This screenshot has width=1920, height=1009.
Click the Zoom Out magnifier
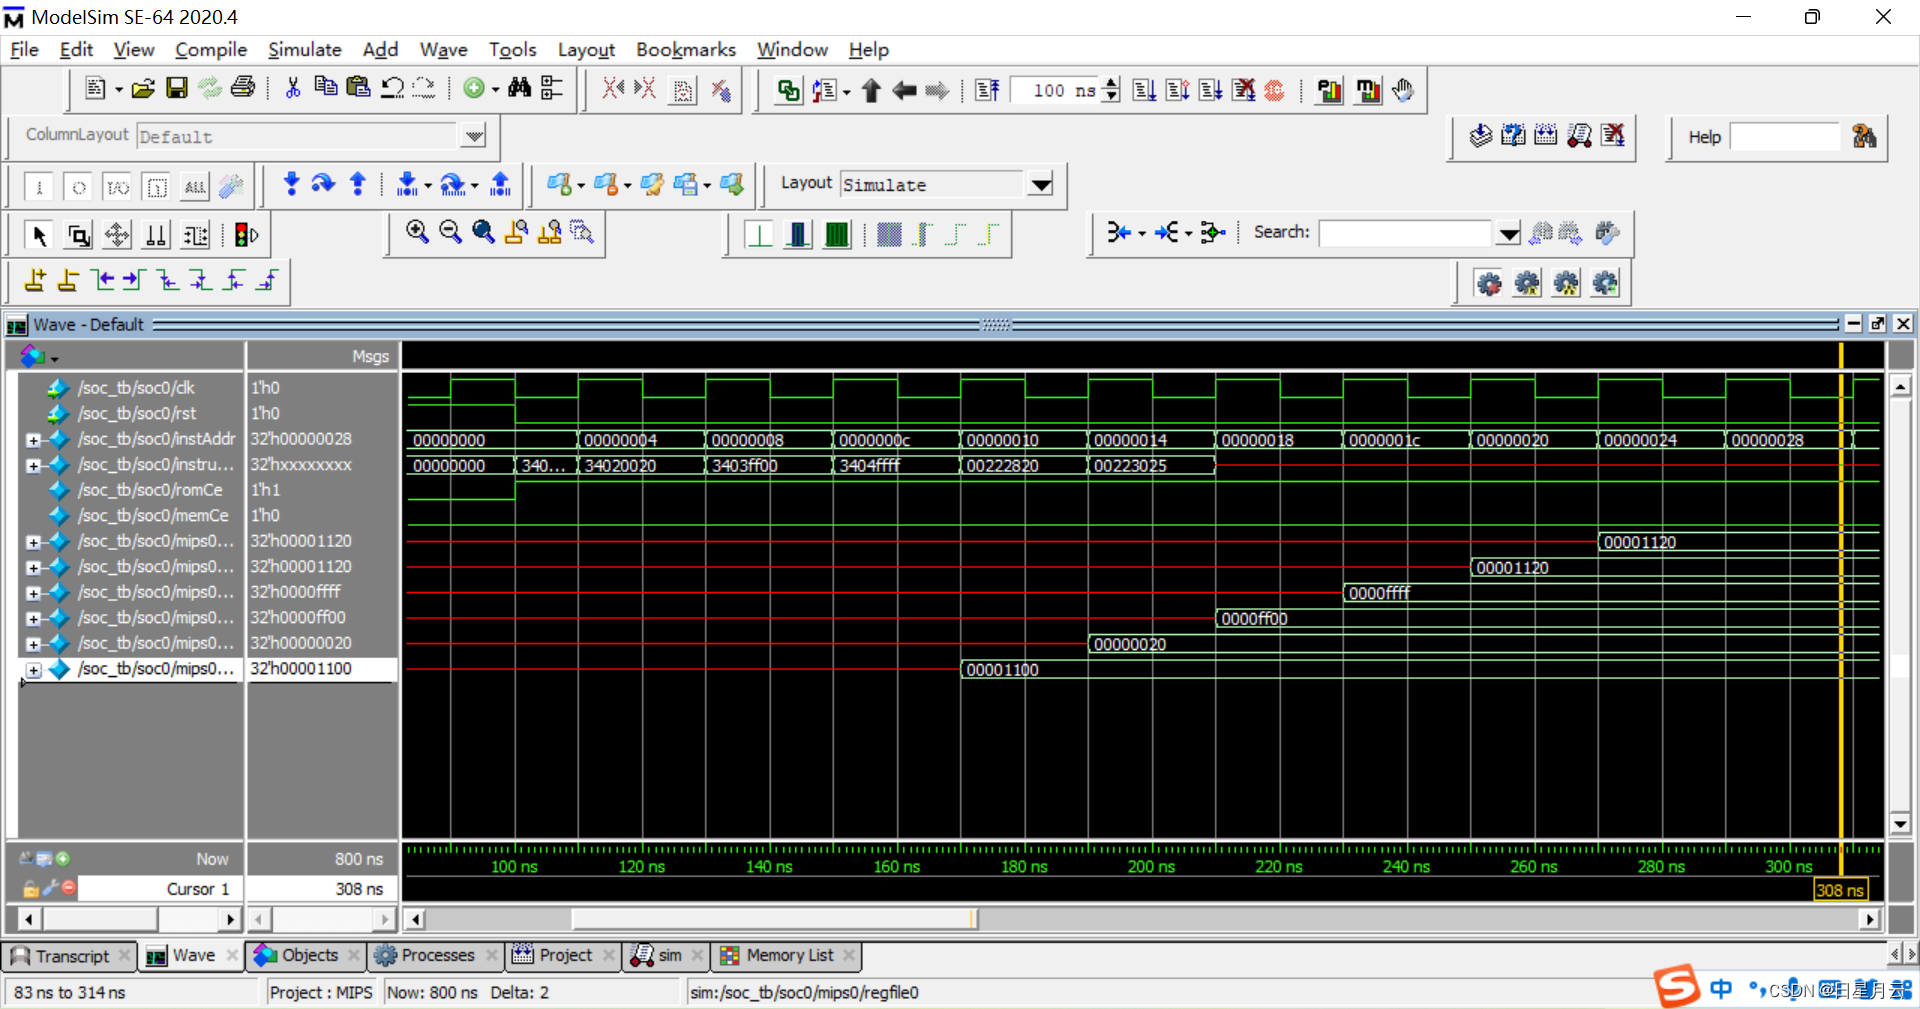coord(451,233)
